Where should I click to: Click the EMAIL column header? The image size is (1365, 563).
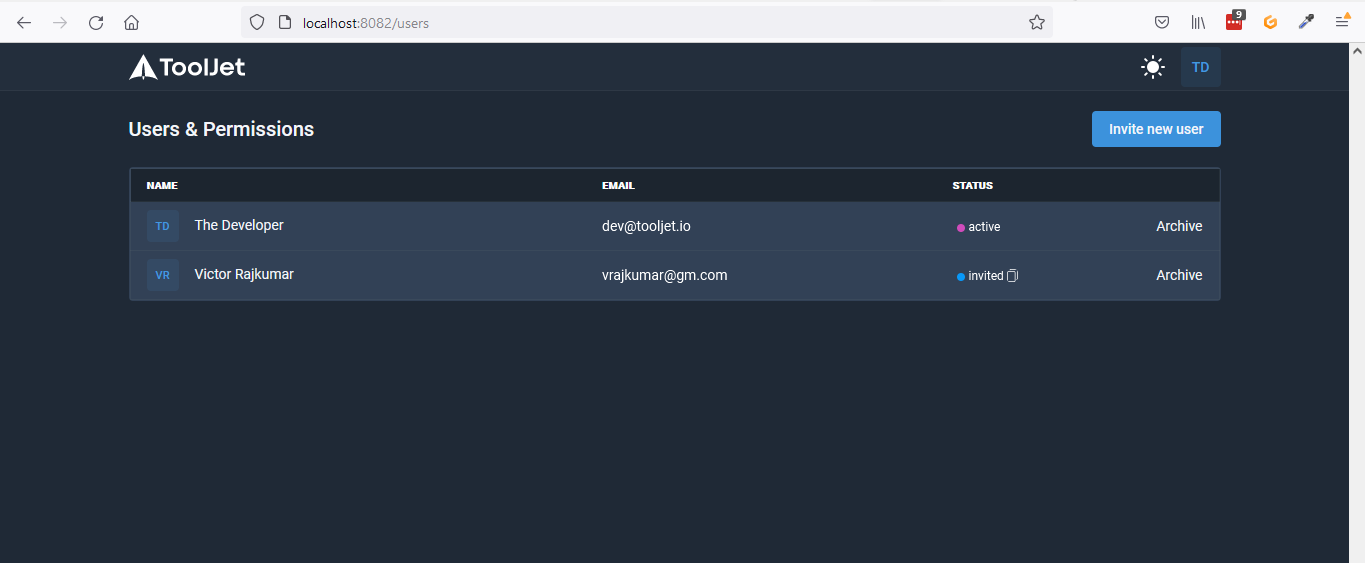618,186
